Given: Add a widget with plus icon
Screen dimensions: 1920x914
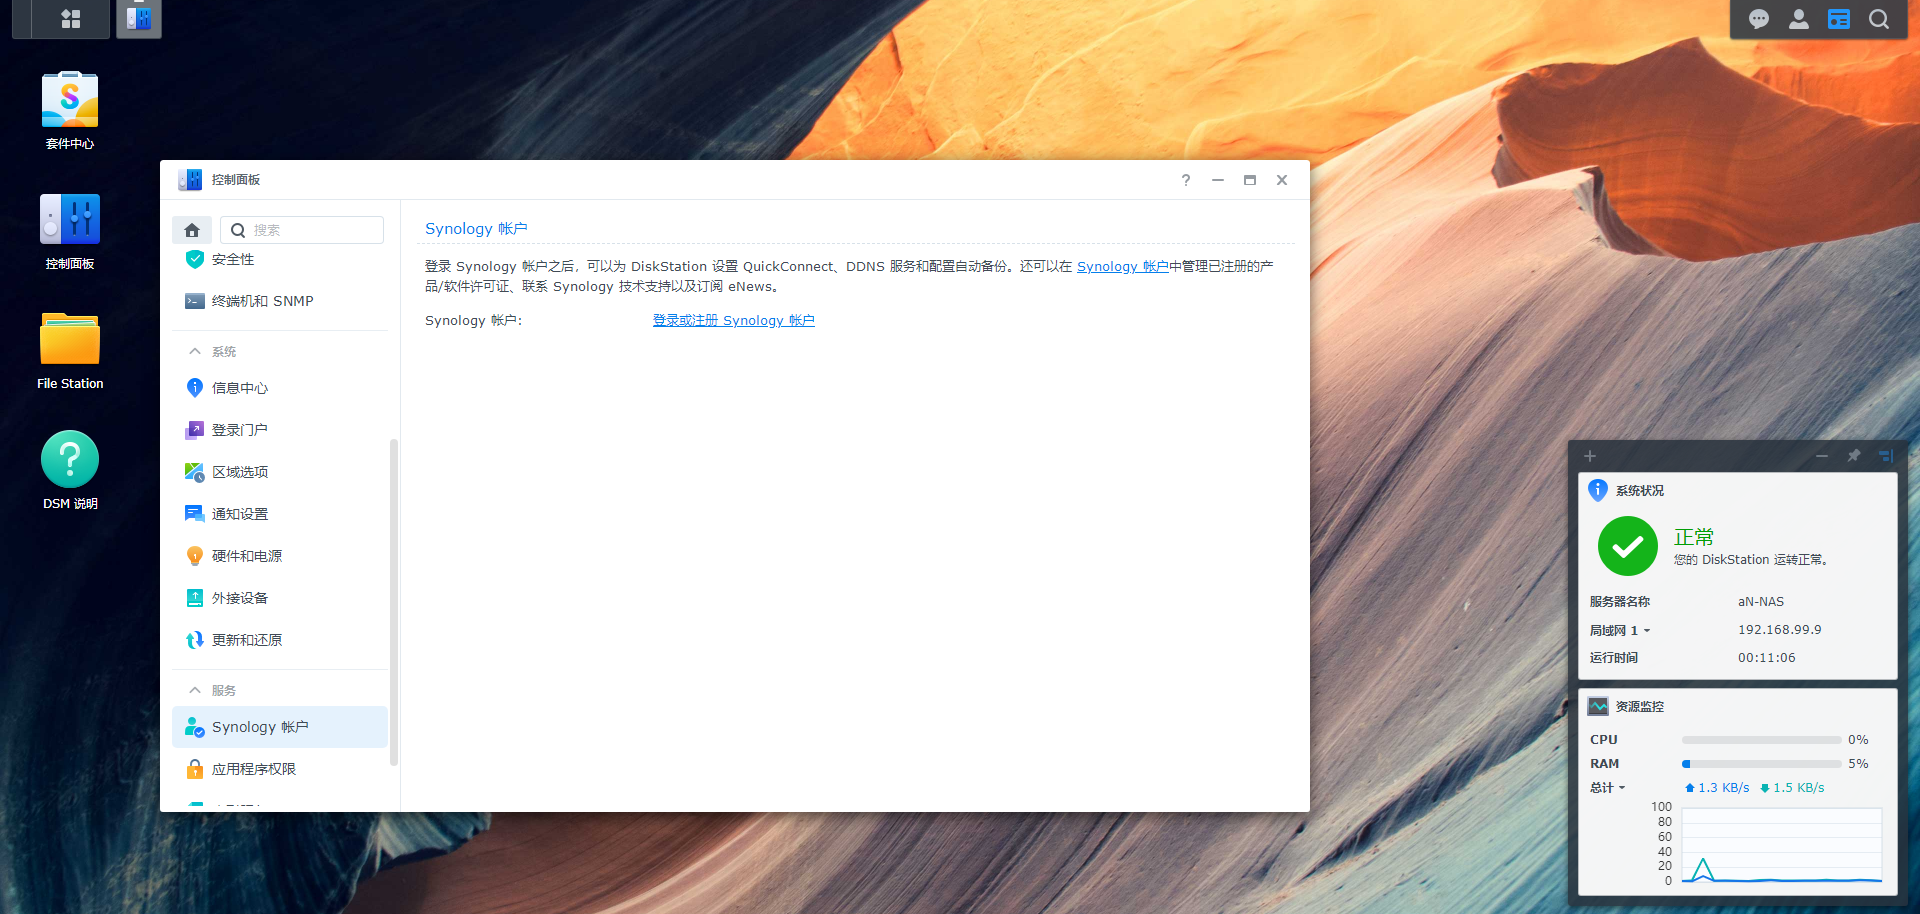Looking at the screenshot, I should point(1590,456).
